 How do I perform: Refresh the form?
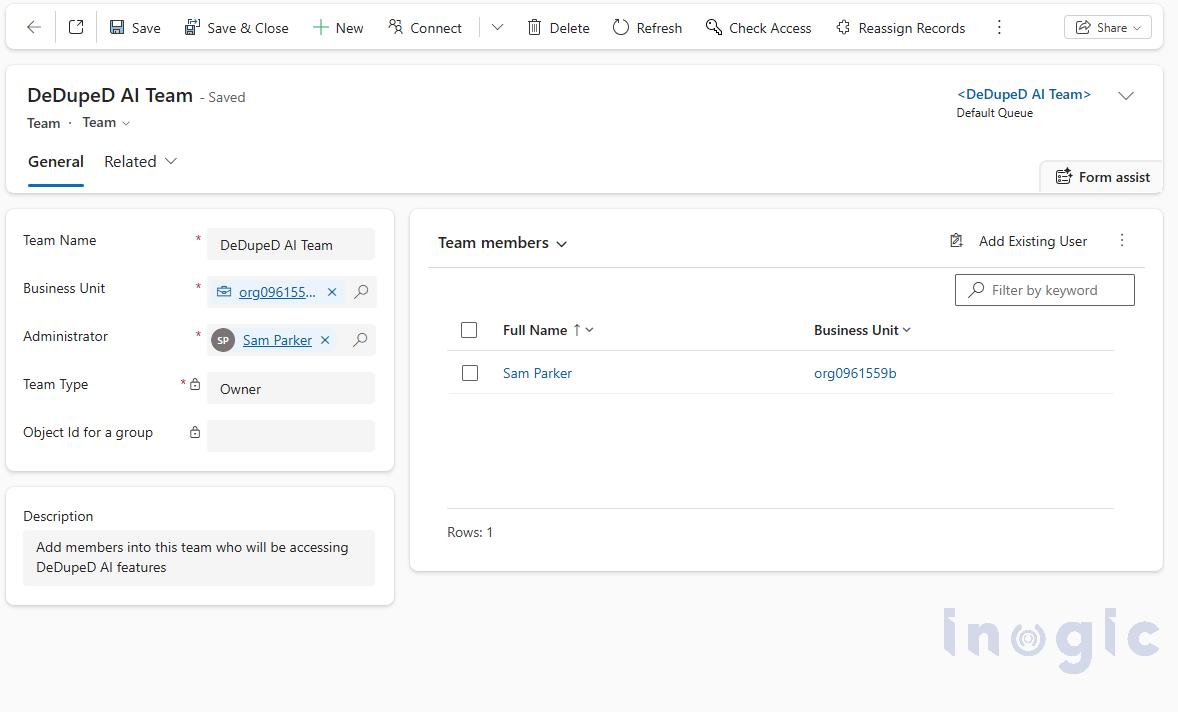[647, 28]
